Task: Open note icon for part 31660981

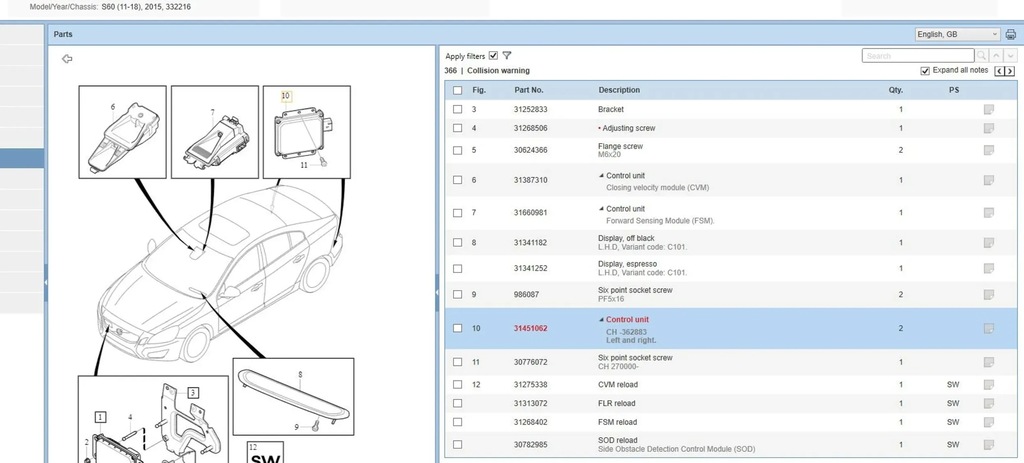Action: [989, 212]
